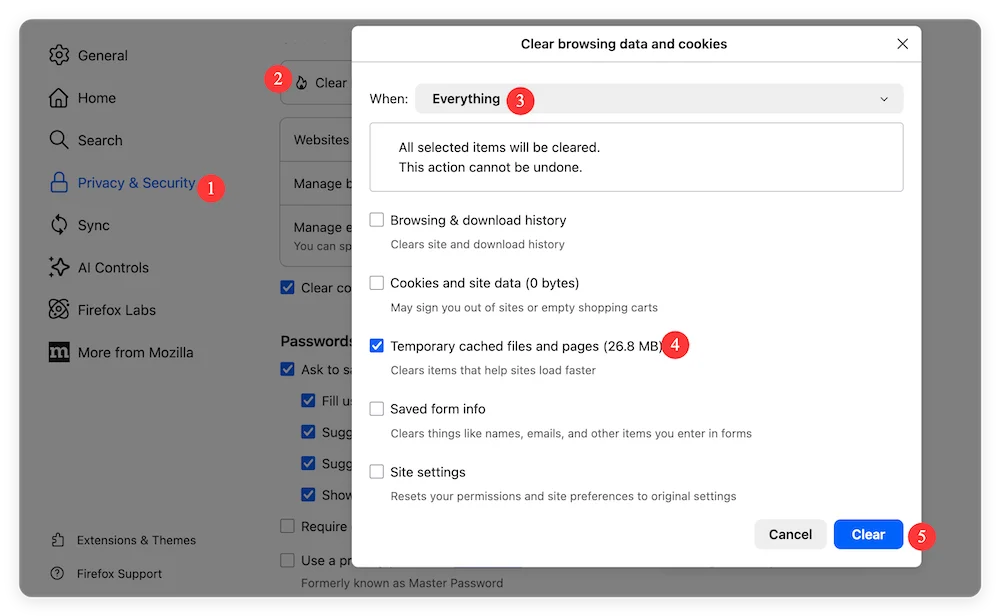
Task: Open the Use a primary password option
Action: coord(286,560)
